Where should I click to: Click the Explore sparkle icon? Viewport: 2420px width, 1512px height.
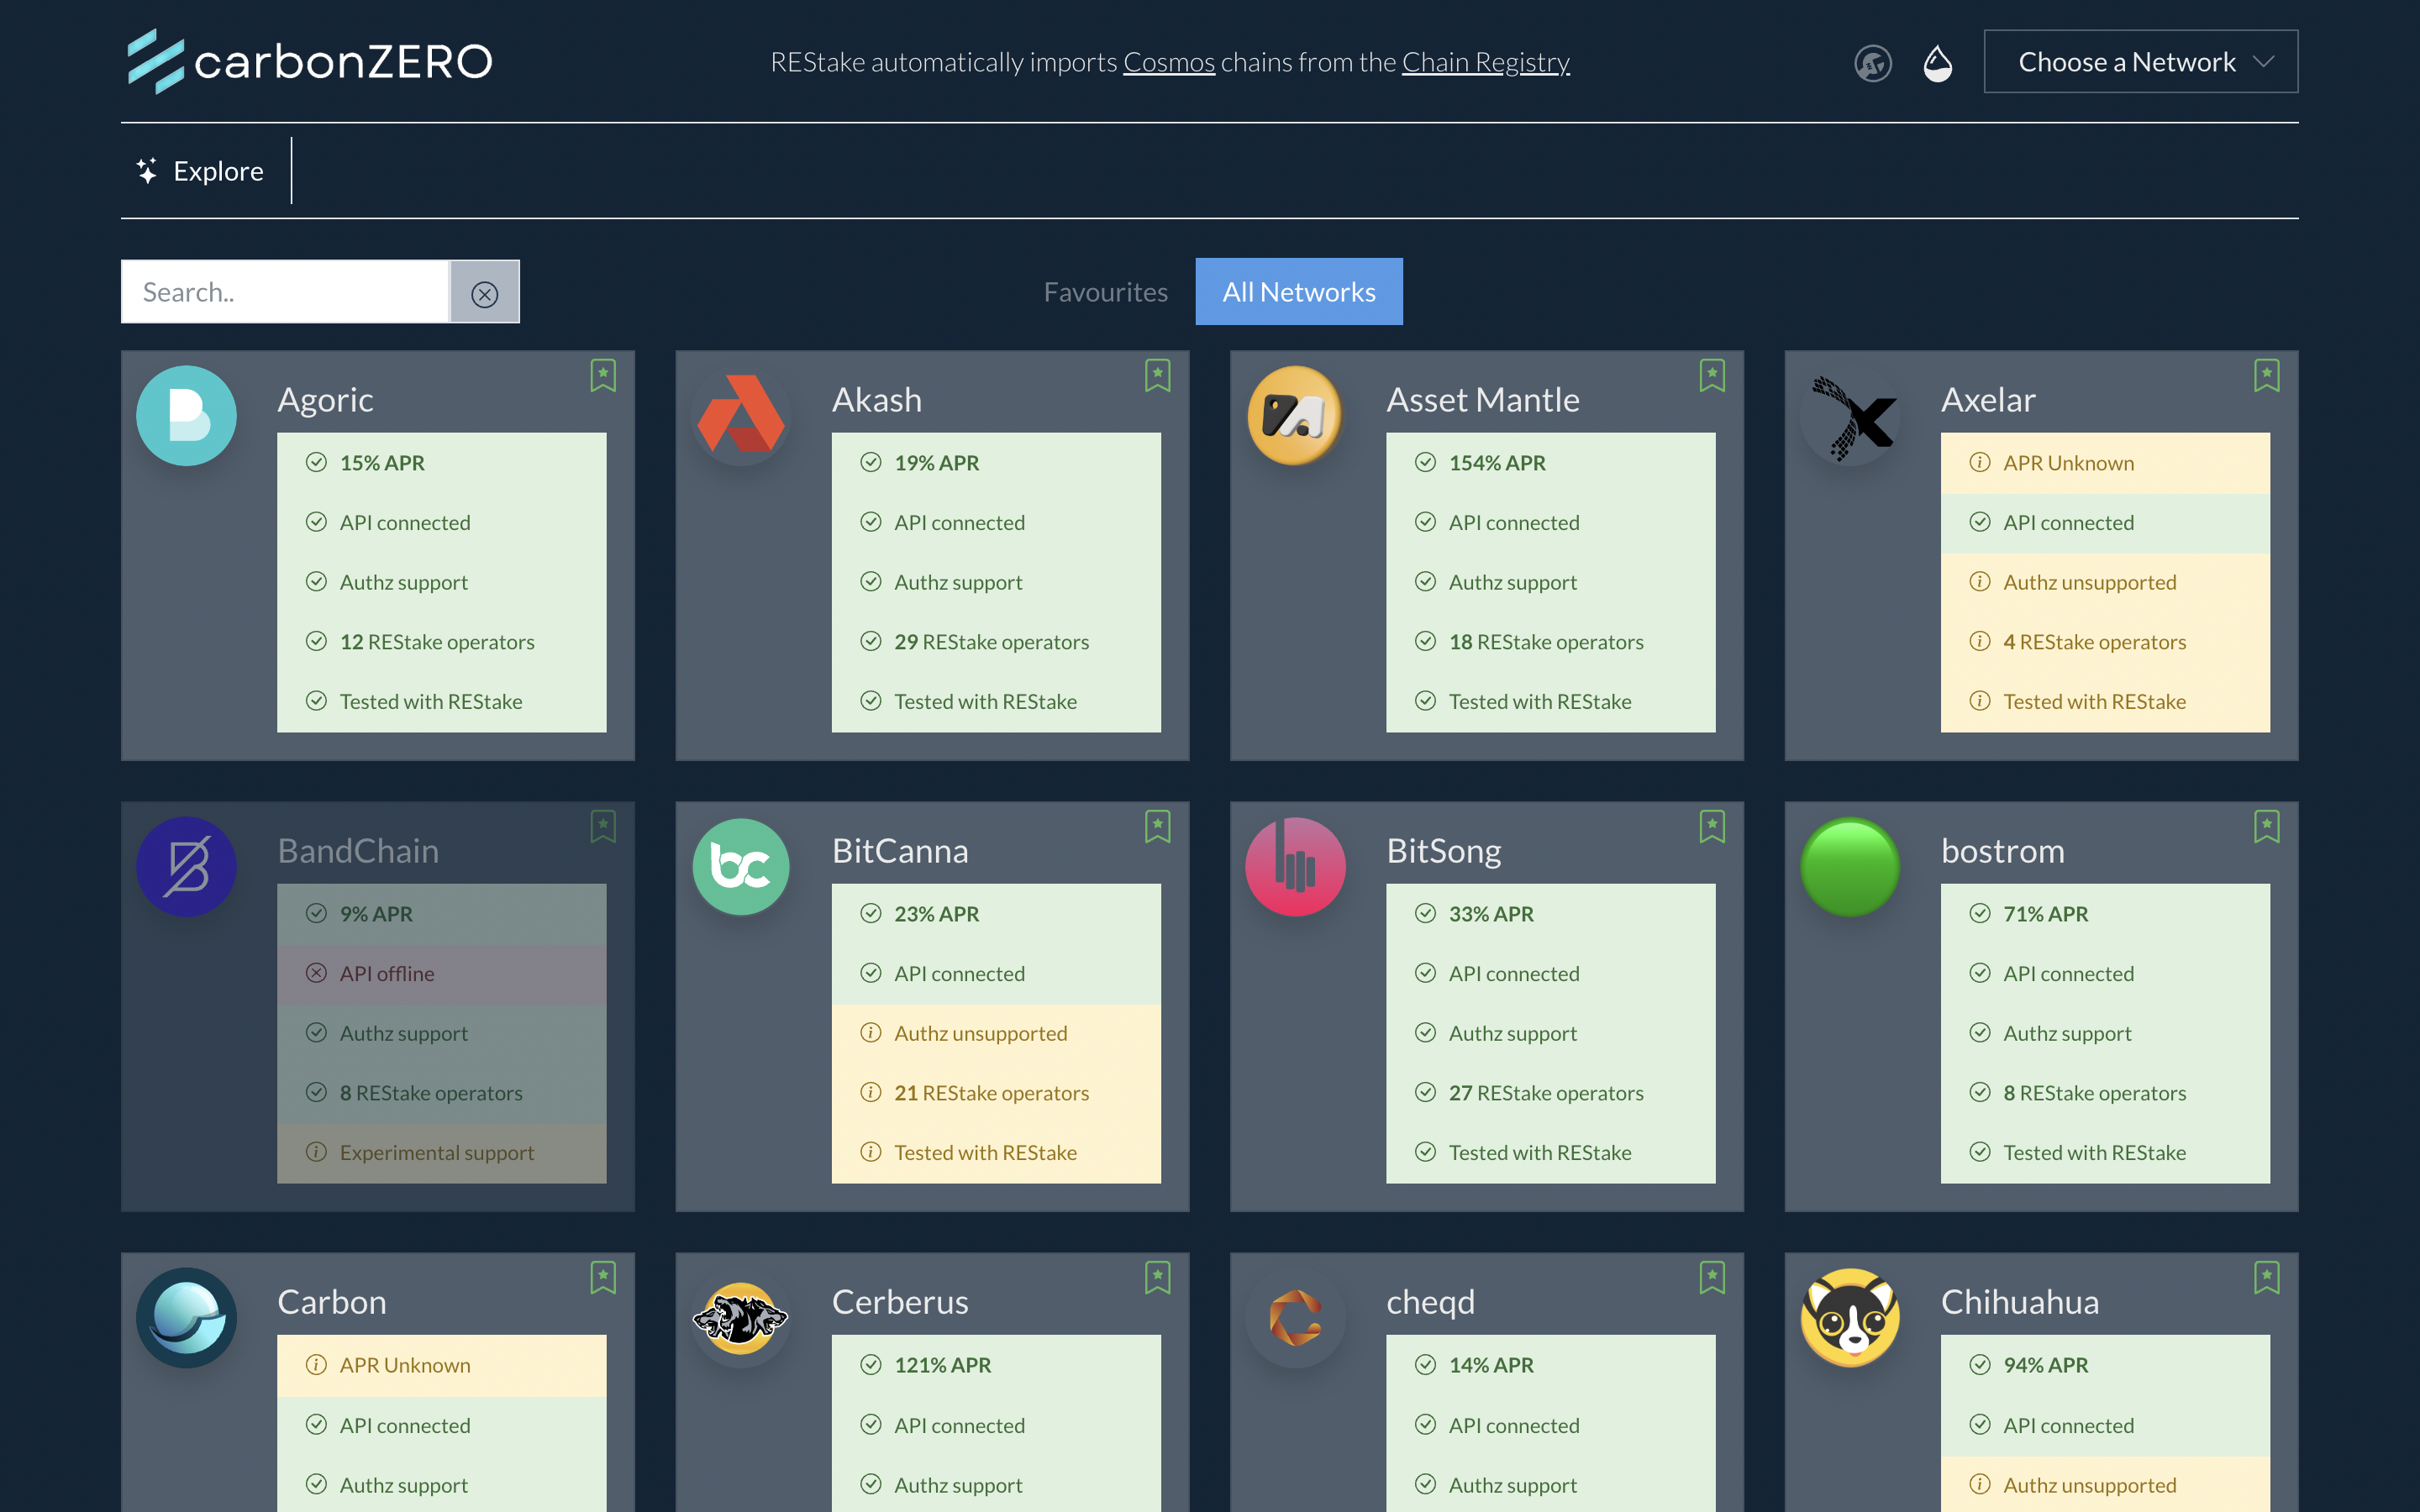pos(147,171)
